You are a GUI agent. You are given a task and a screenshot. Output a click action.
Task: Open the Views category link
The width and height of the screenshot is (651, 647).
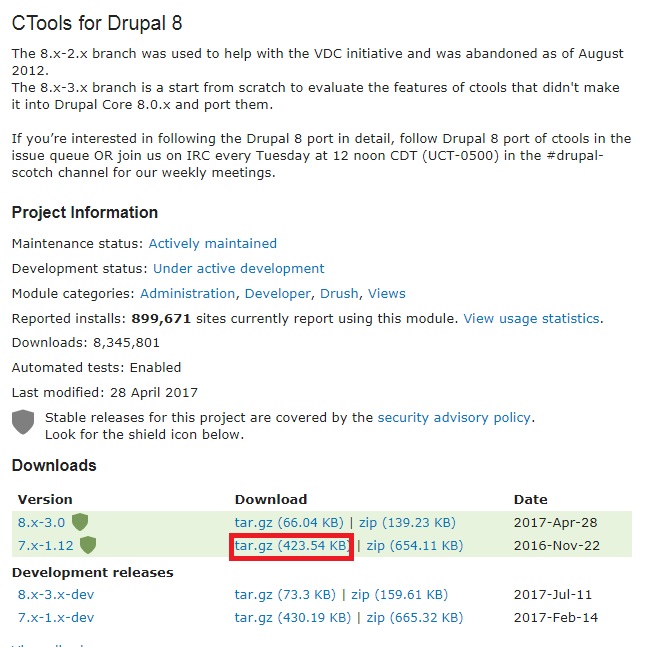387,294
